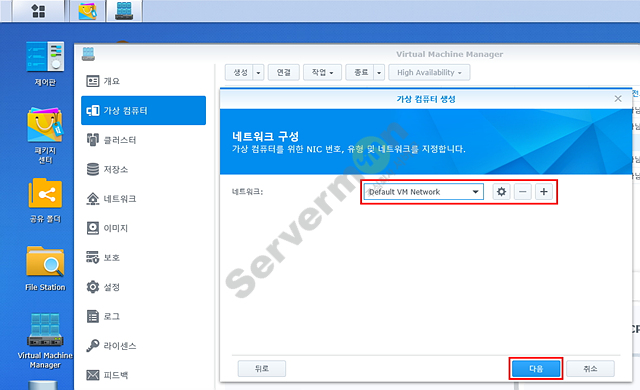Image resolution: width=640 pixels, height=390 pixels.
Task: Launch Virtual Machine Manager desktop icon
Action: [x=45, y=341]
